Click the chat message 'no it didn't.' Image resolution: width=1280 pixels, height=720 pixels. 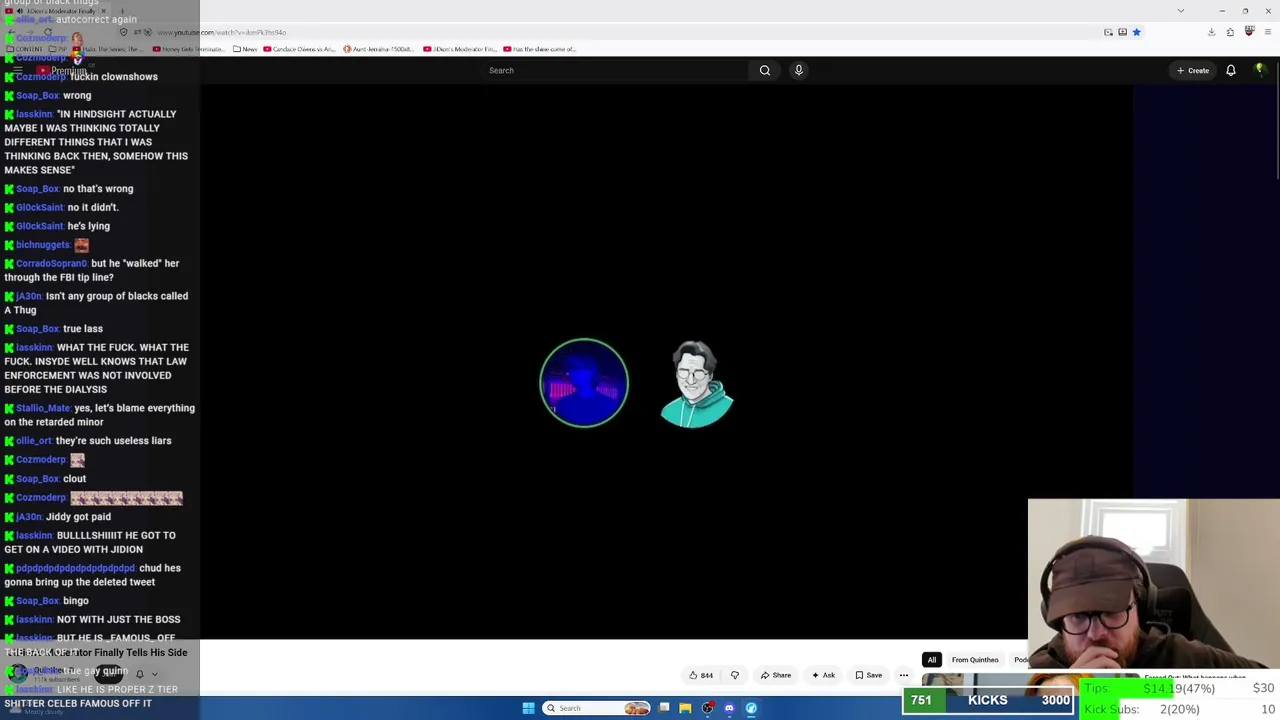pos(93,207)
